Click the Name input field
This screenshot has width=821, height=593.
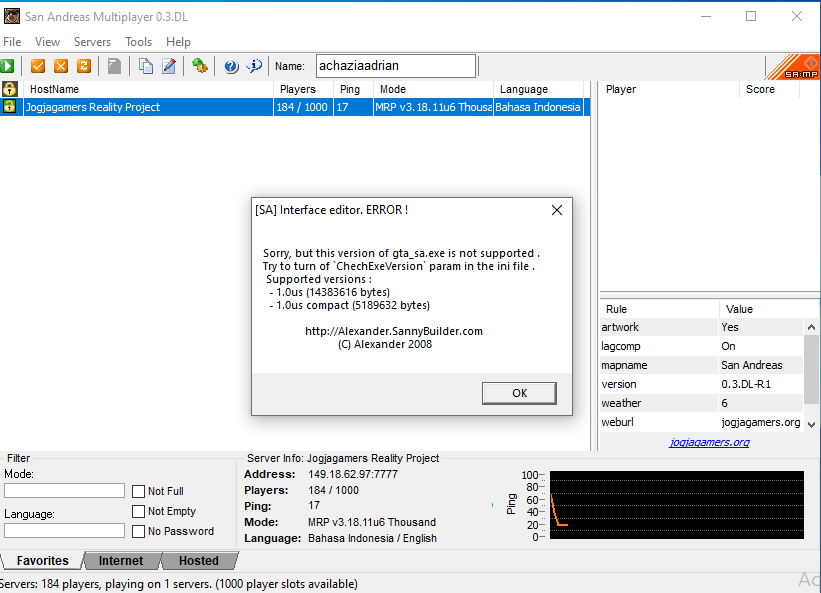point(396,66)
